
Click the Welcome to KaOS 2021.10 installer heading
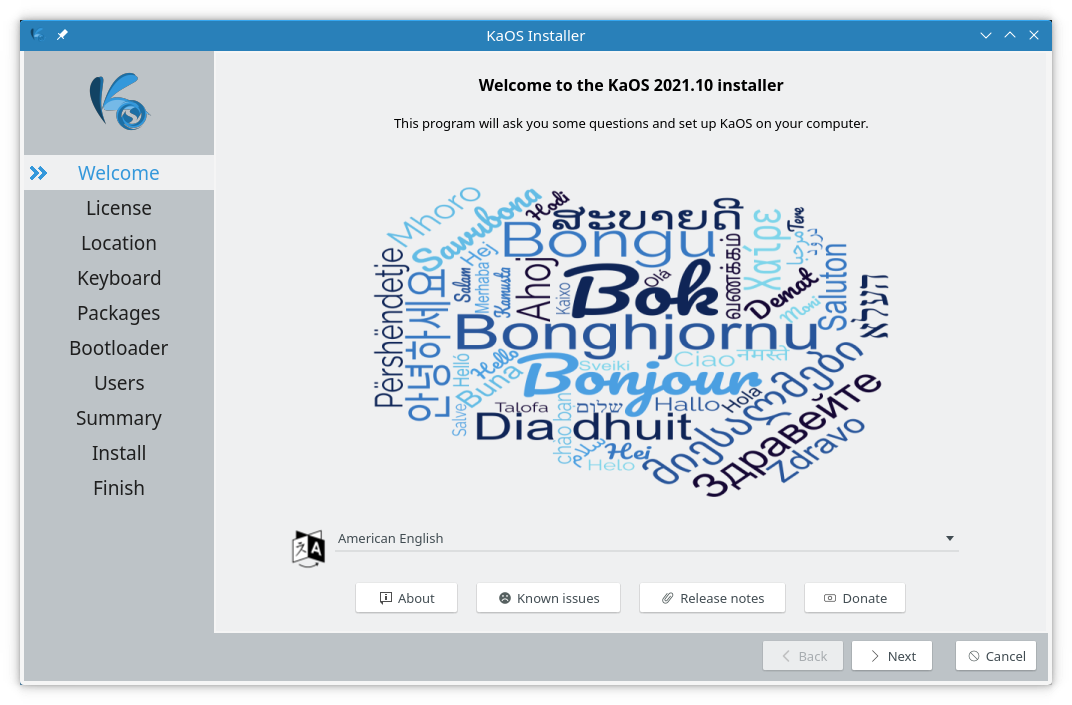[631, 85]
